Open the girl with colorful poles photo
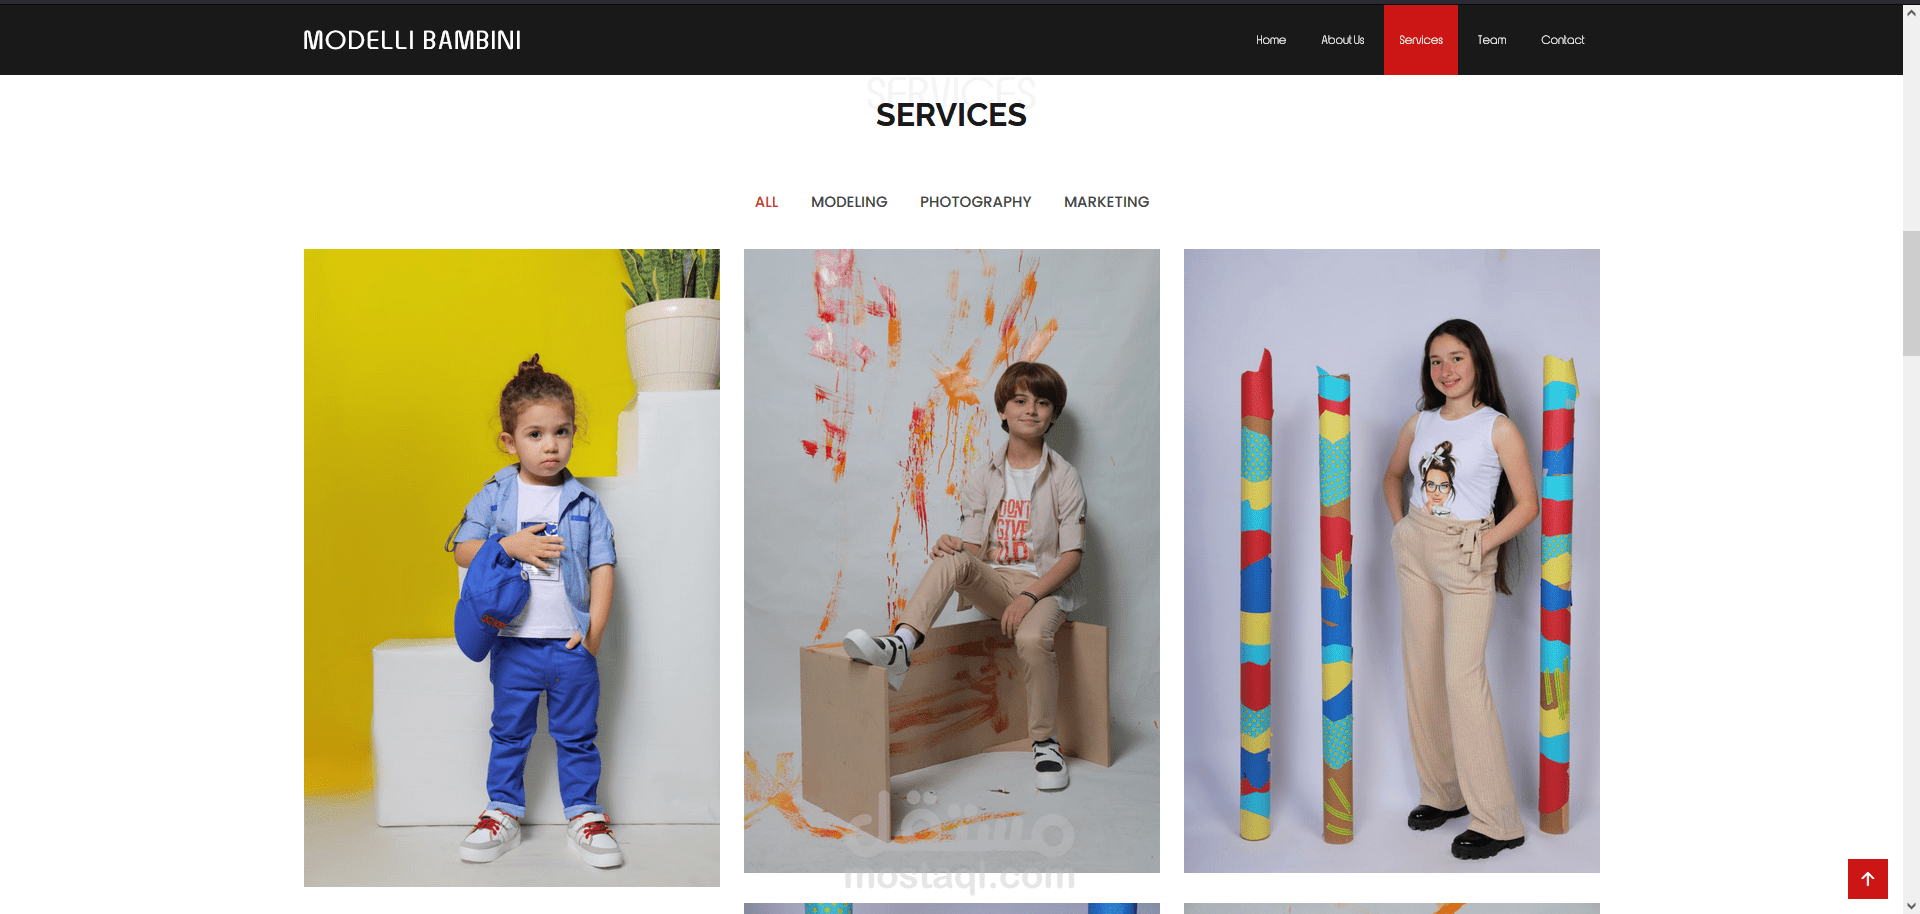1920x914 pixels. point(1392,561)
